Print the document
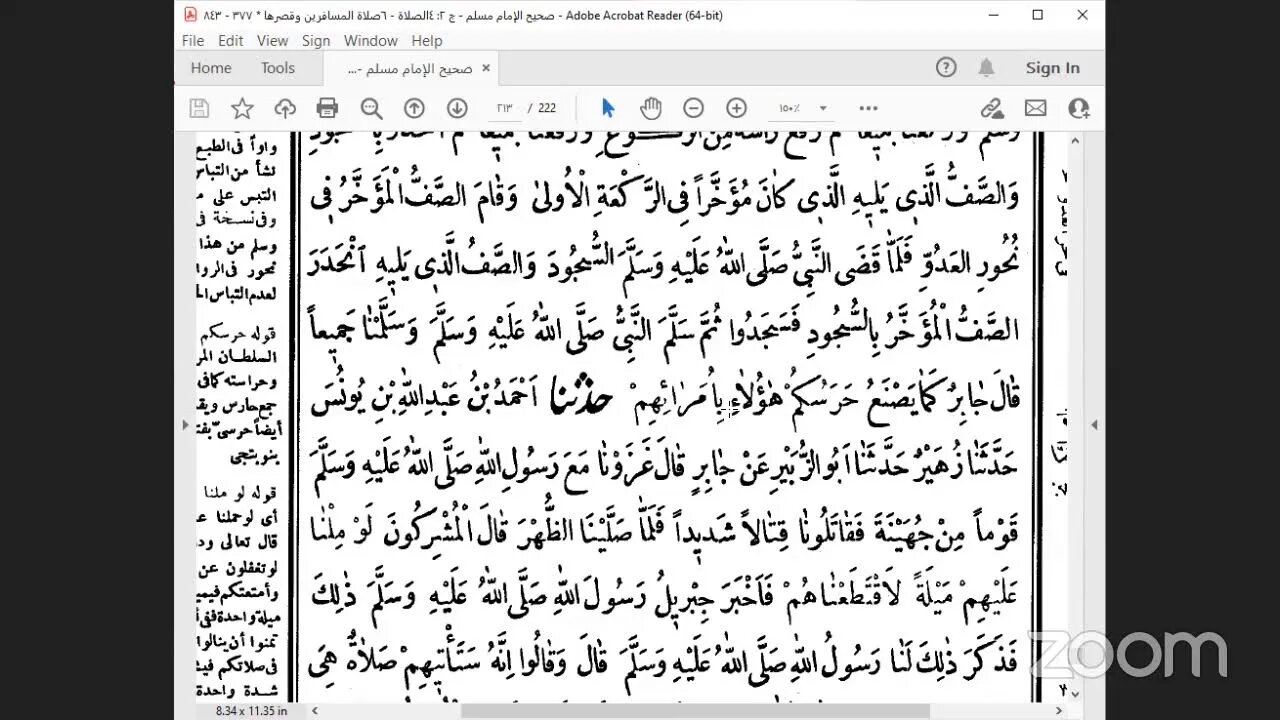Image resolution: width=1280 pixels, height=720 pixels. 327,108
